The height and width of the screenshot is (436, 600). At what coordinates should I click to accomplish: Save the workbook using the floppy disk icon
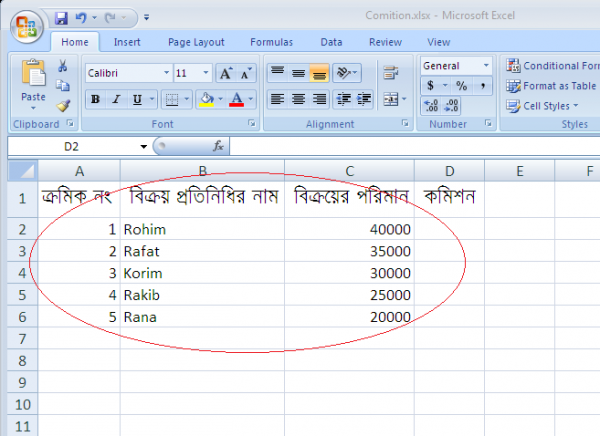(x=61, y=18)
